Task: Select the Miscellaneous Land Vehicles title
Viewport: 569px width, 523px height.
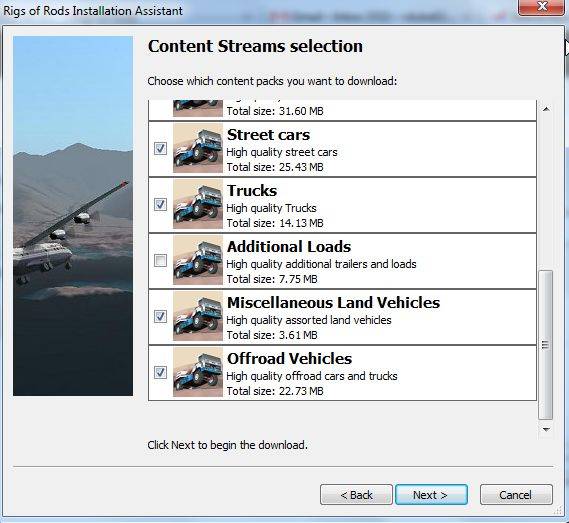Action: tap(333, 302)
